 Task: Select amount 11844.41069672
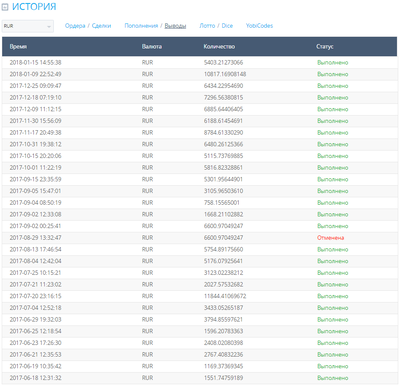225,296
